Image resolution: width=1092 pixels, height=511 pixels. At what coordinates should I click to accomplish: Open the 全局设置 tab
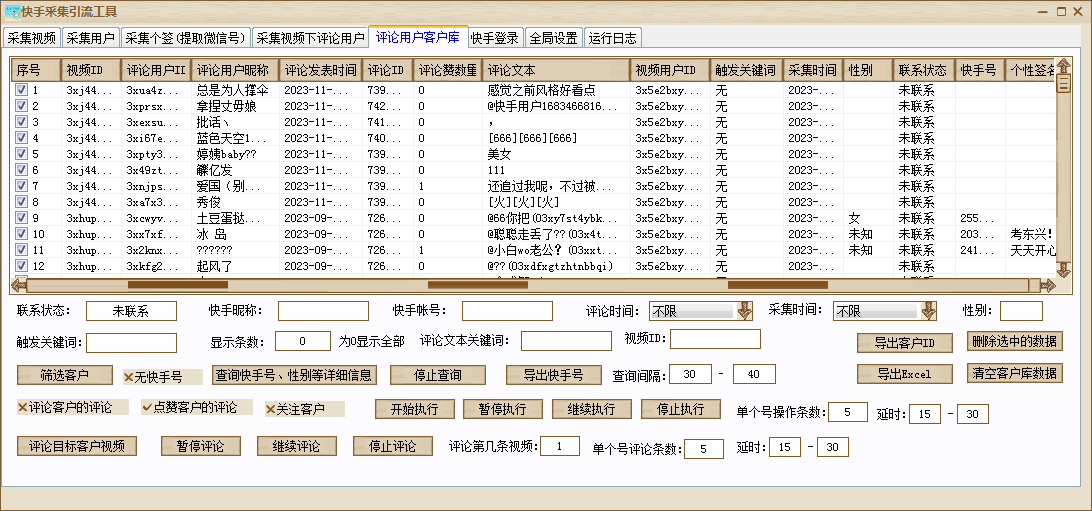pos(553,38)
